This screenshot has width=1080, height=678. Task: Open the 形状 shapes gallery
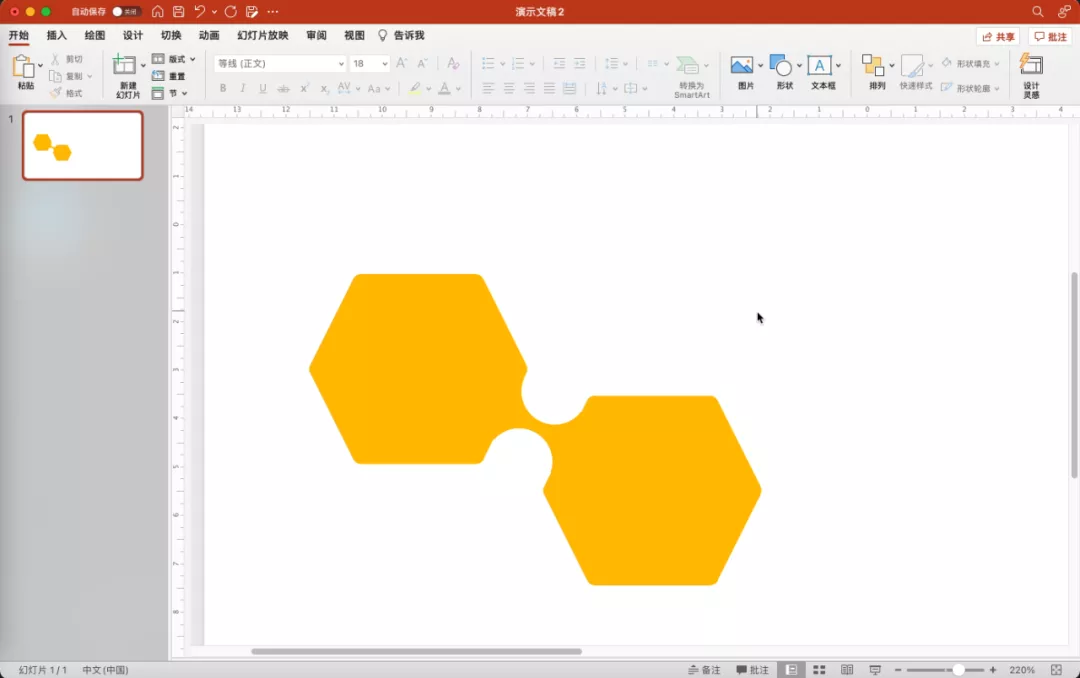tap(781, 65)
